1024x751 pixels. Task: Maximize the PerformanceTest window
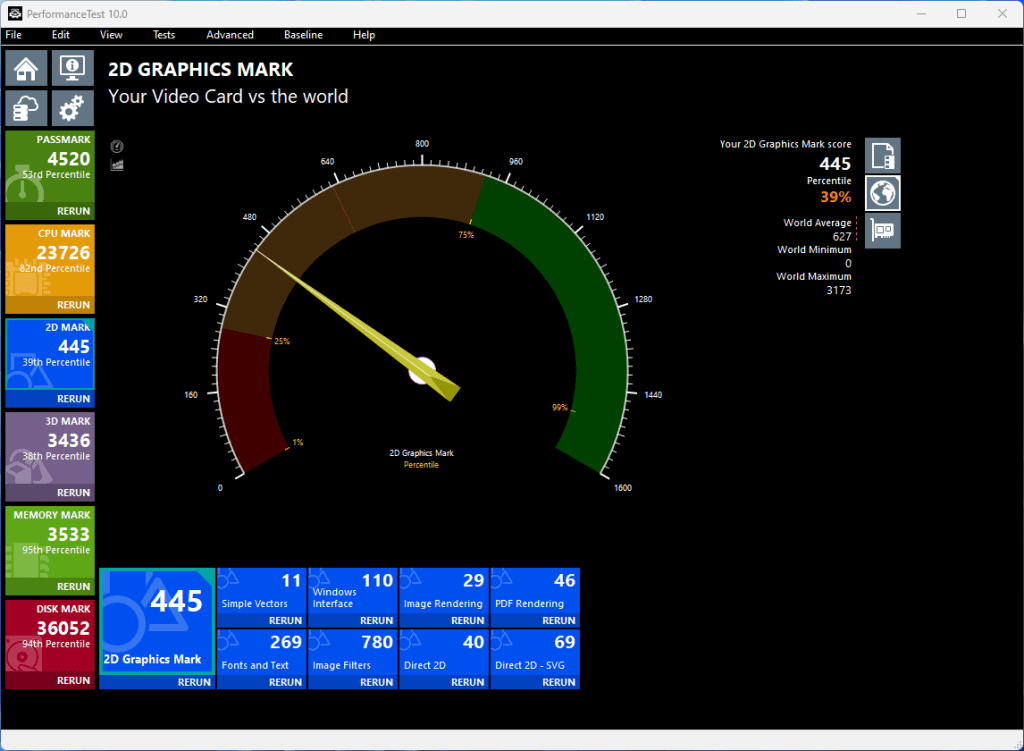[x=961, y=13]
